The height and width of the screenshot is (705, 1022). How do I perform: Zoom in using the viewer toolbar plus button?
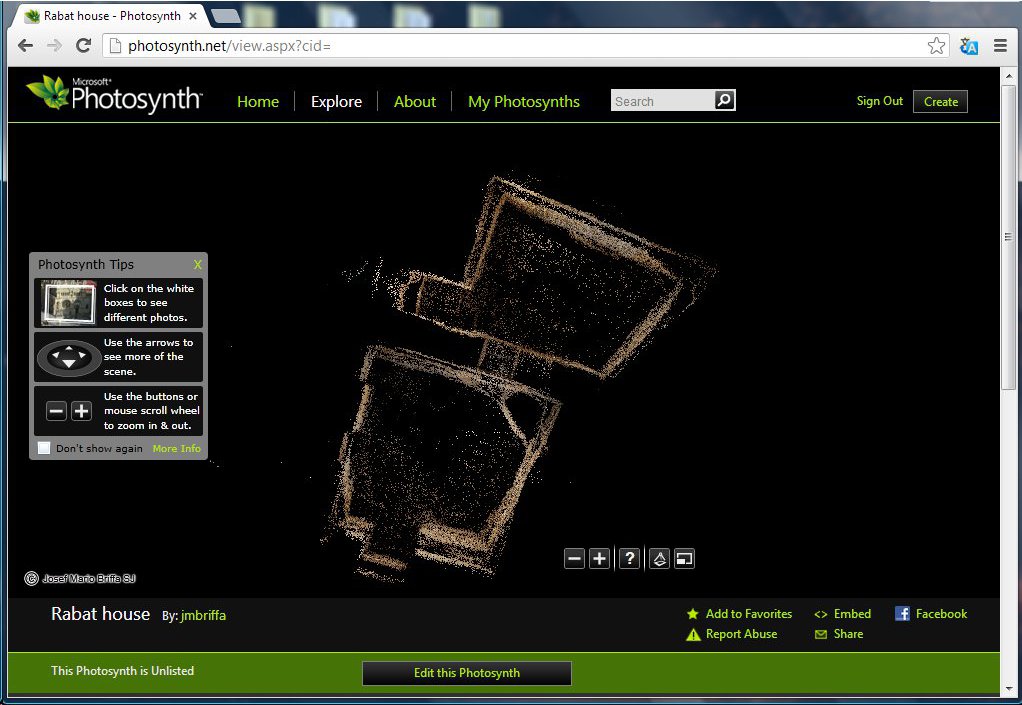click(599, 559)
